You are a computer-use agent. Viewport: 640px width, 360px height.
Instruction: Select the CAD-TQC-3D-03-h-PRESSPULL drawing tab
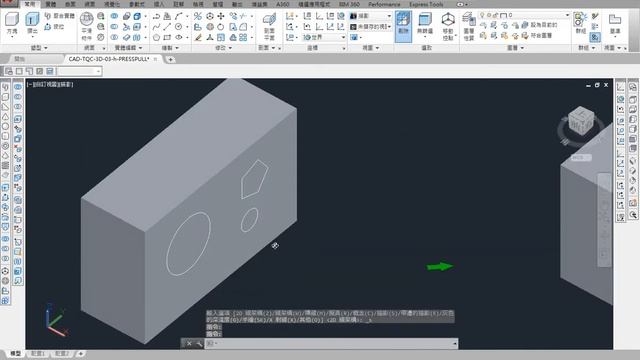point(109,59)
